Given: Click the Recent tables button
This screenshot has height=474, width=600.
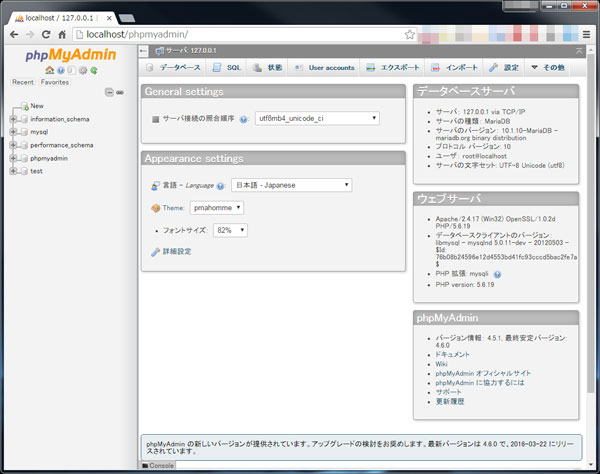Looking at the screenshot, I should (x=23, y=82).
